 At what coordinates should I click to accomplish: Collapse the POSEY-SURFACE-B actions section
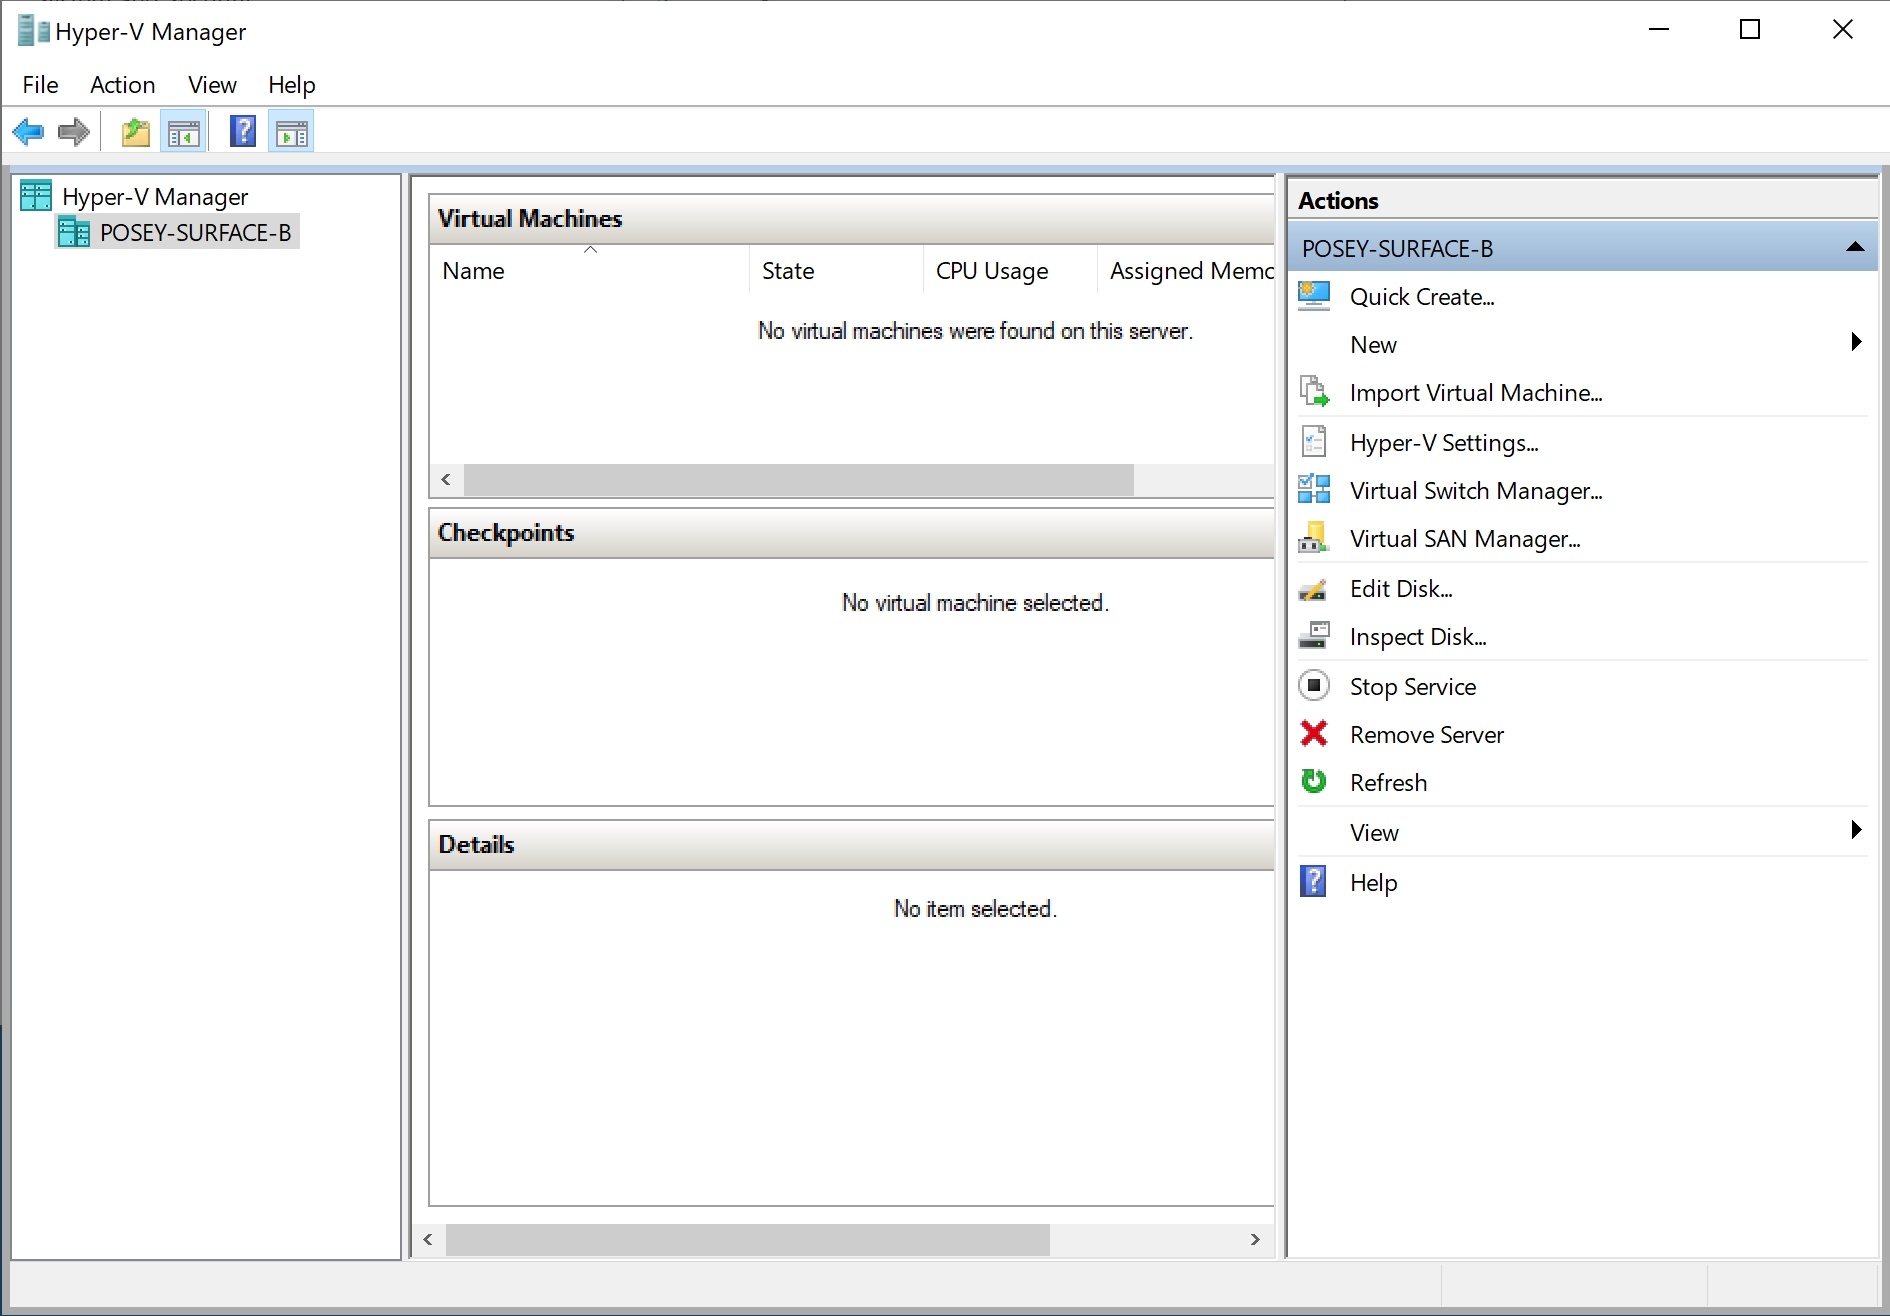[x=1856, y=247]
